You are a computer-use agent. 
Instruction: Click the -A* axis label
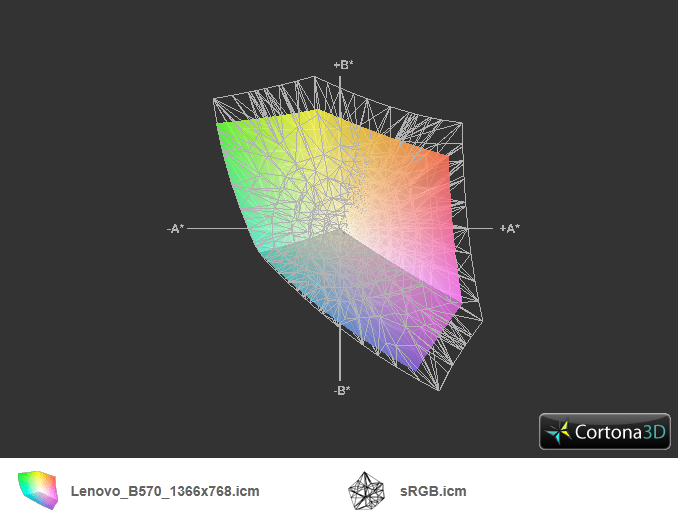(175, 228)
